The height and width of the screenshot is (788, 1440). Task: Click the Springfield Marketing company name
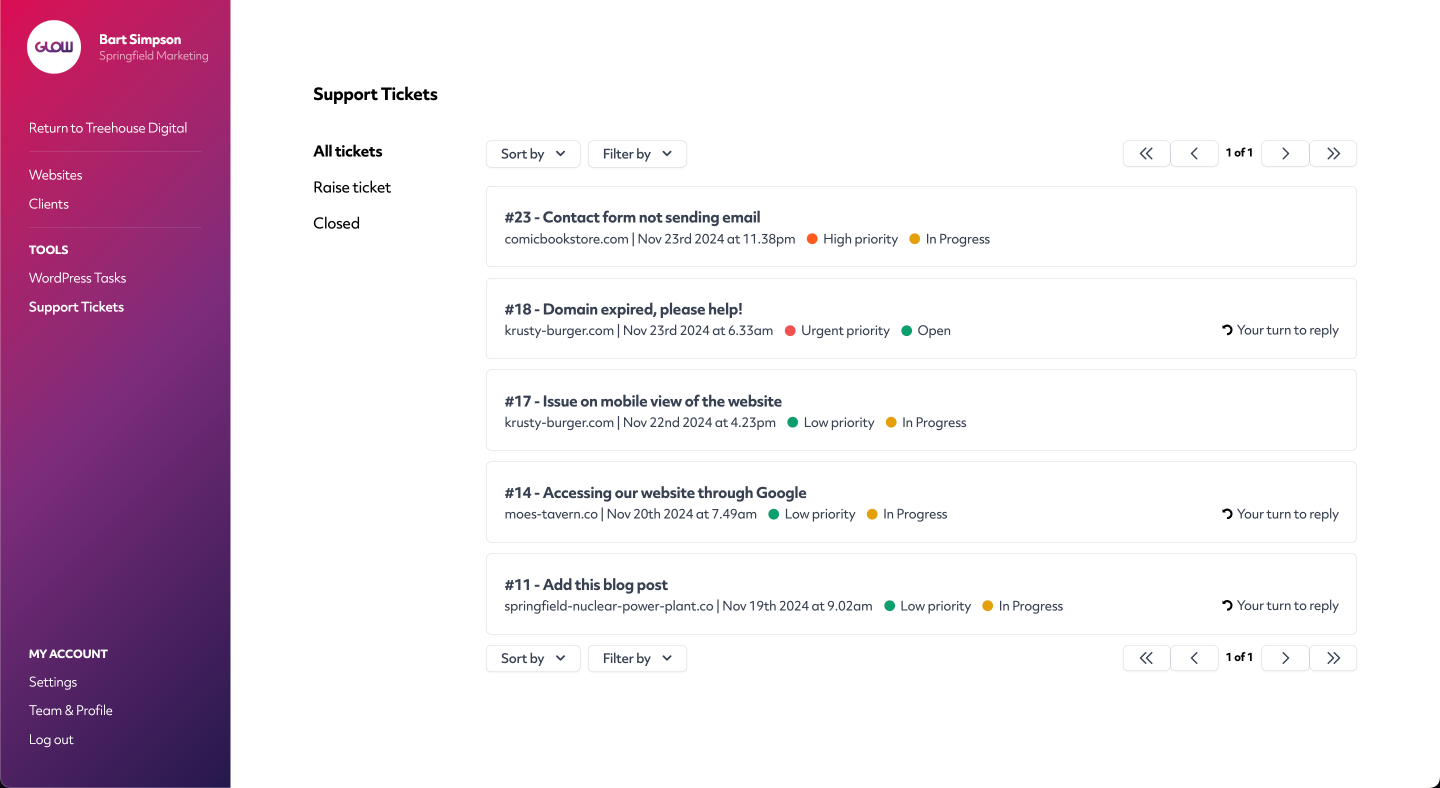pyautogui.click(x=154, y=56)
